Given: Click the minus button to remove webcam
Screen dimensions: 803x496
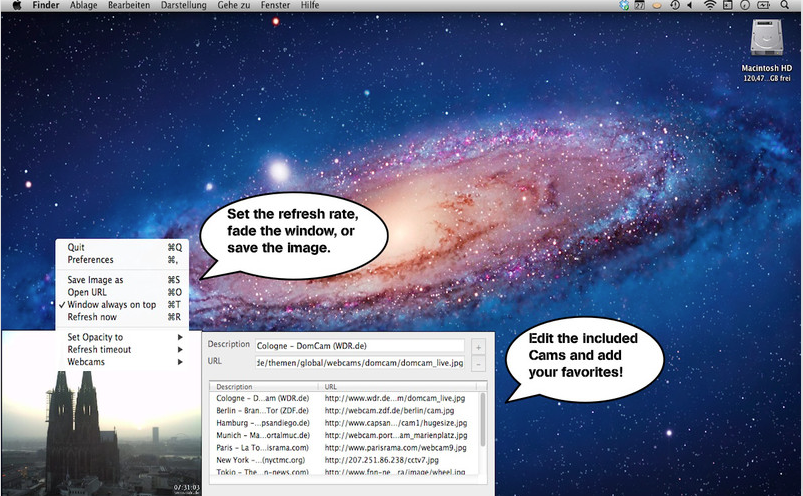Looking at the screenshot, I should (x=478, y=363).
